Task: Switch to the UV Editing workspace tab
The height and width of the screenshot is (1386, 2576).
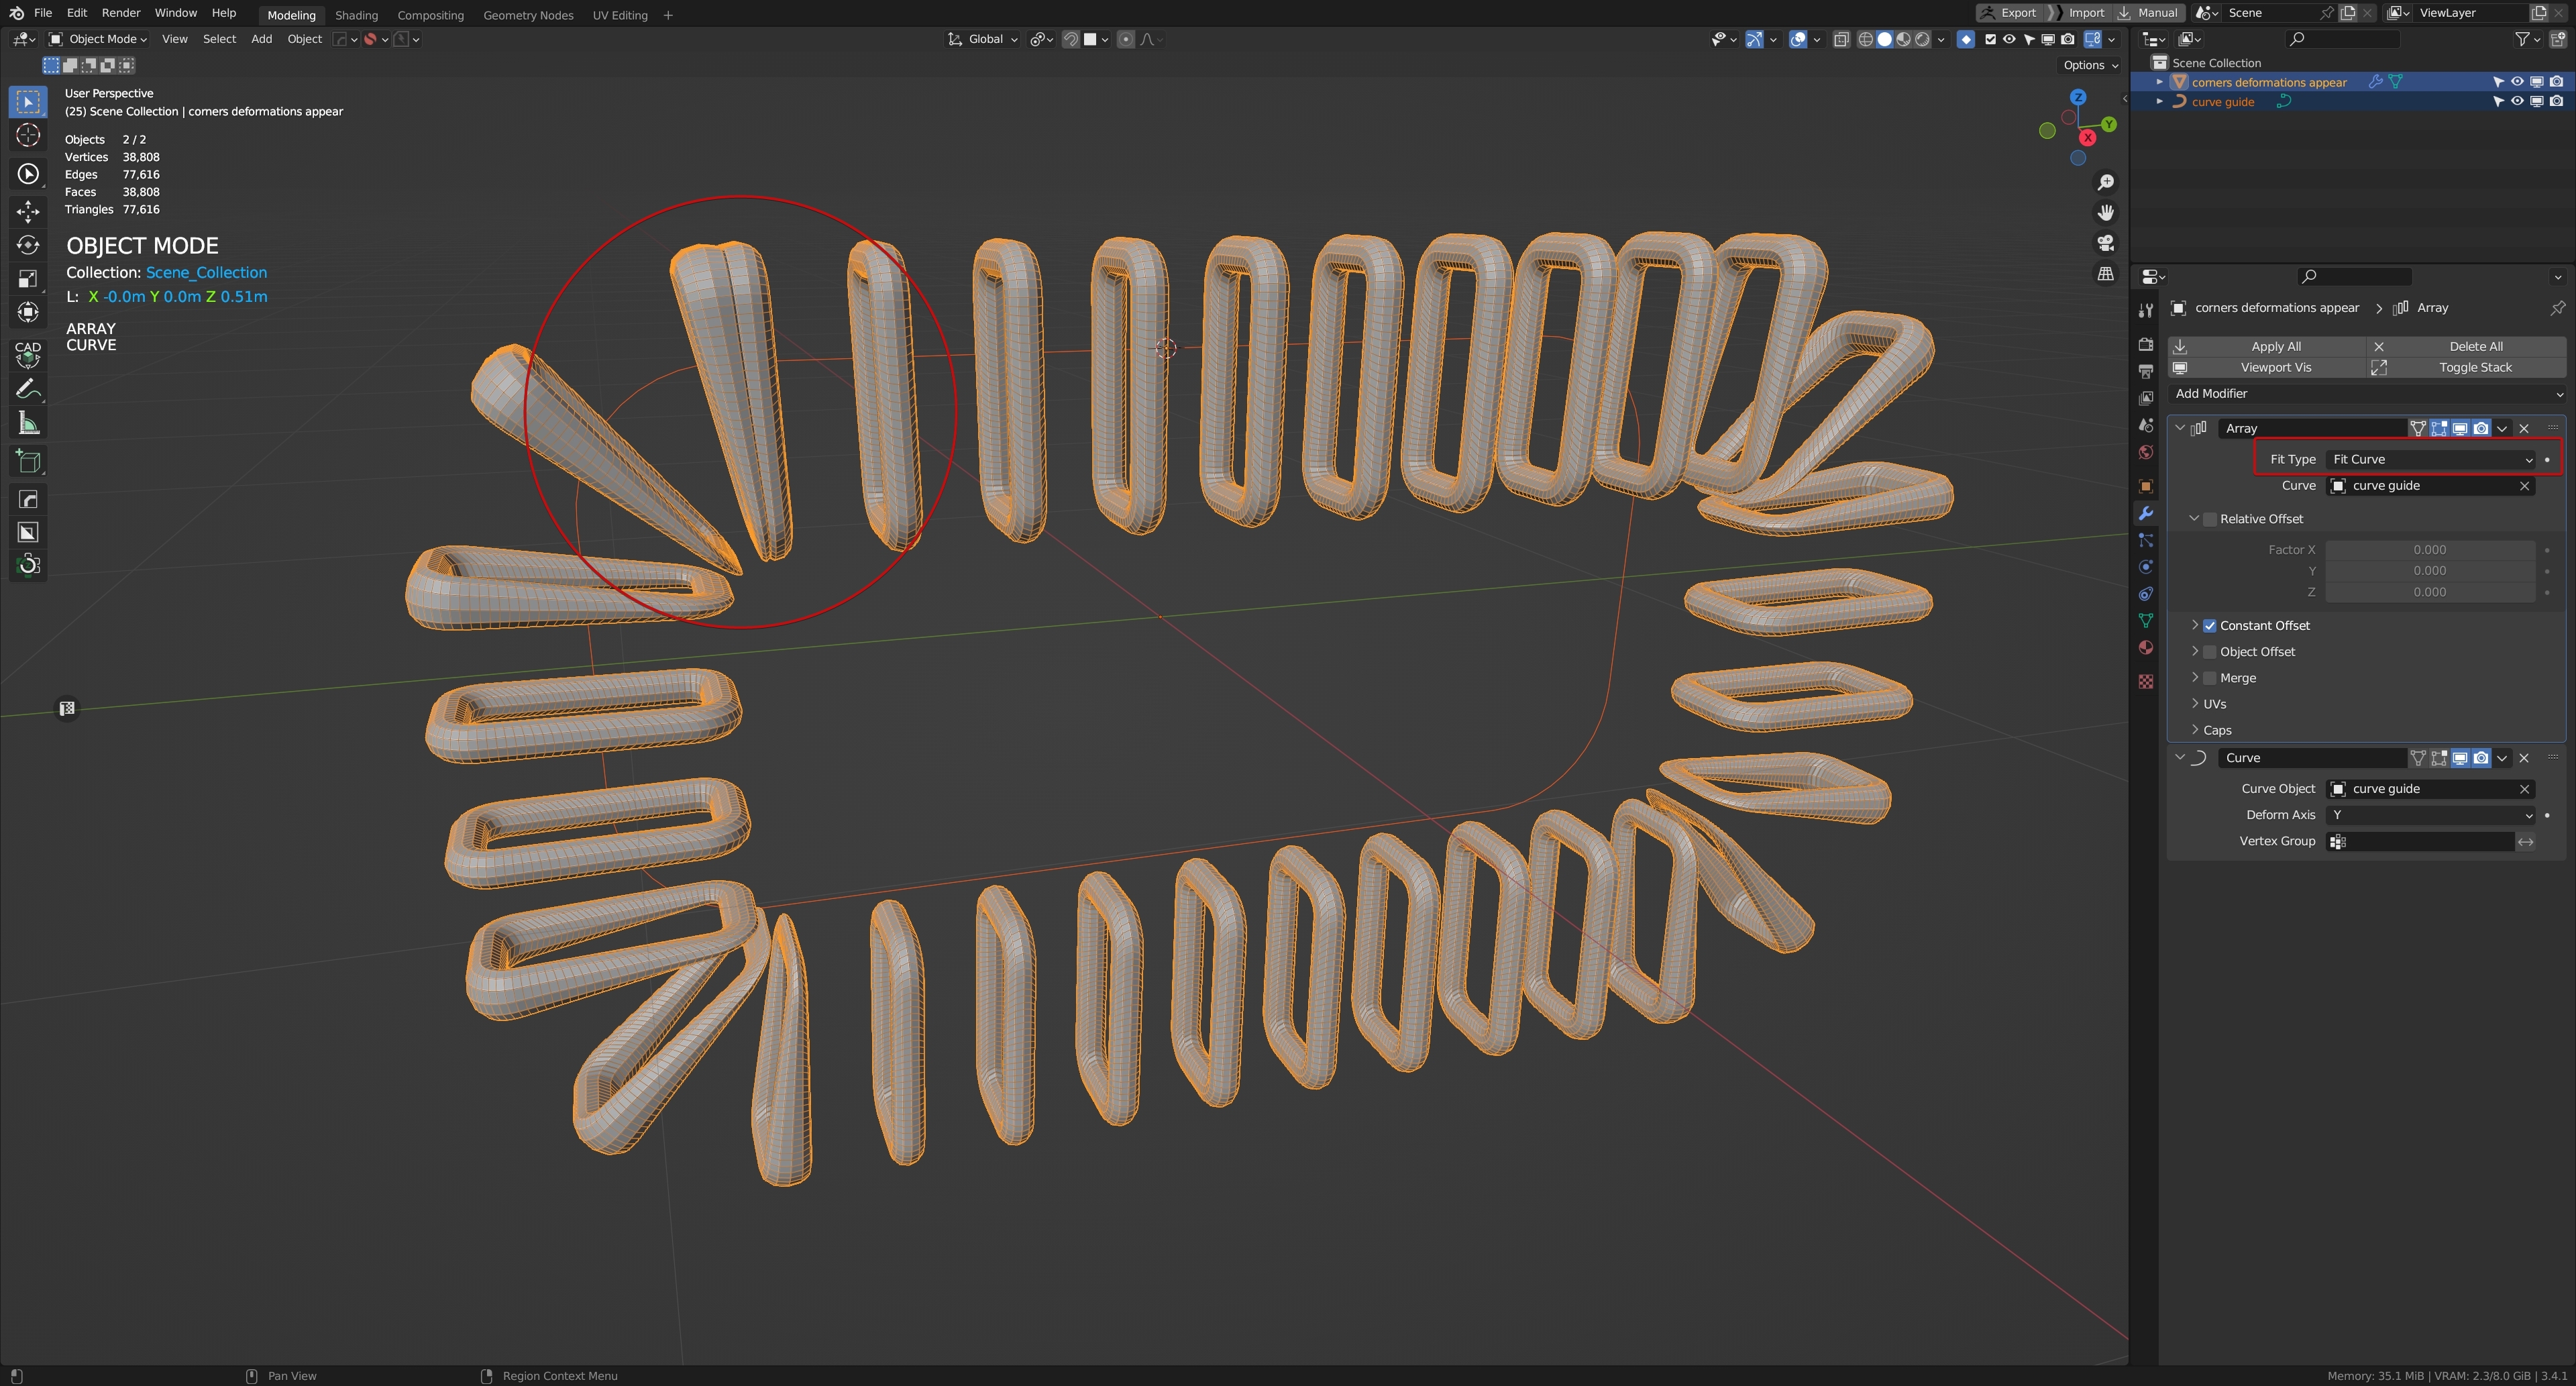Action: pyautogui.click(x=620, y=15)
